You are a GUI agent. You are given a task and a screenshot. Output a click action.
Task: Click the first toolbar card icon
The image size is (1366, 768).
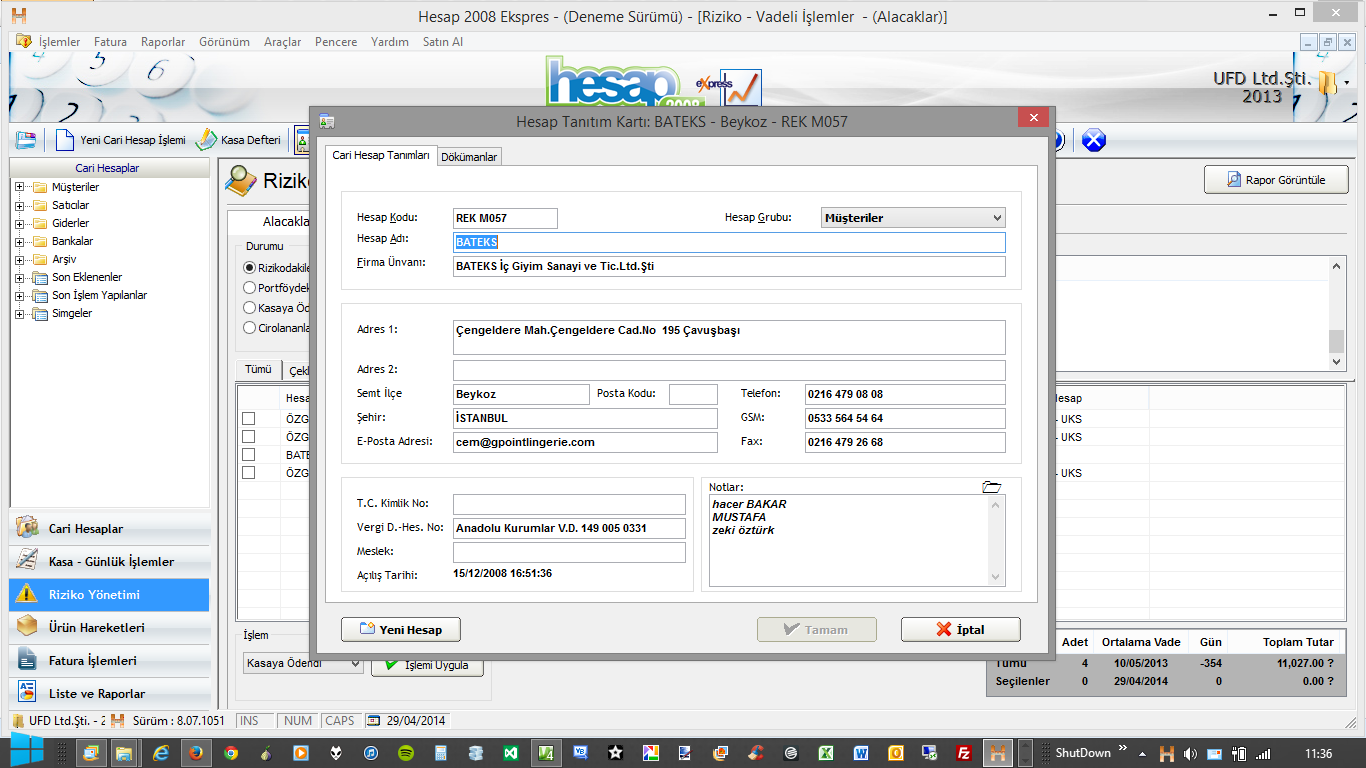(x=27, y=140)
